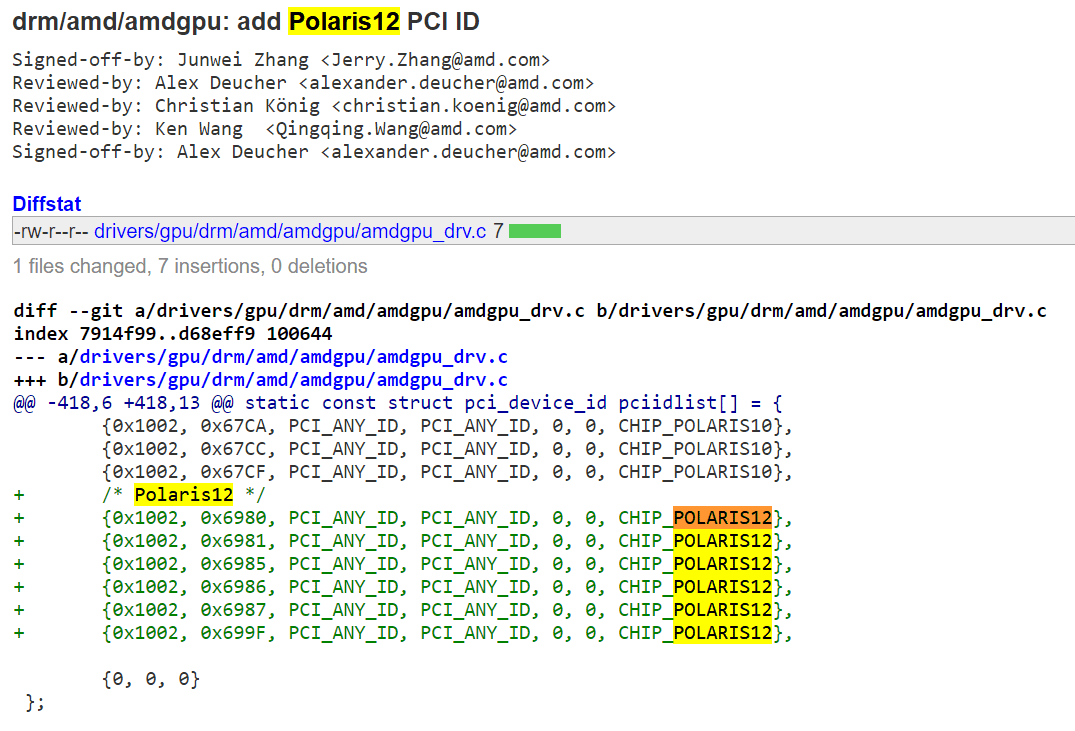
Task: Click the orange highlighted POLARIS12 match
Action: 722,518
